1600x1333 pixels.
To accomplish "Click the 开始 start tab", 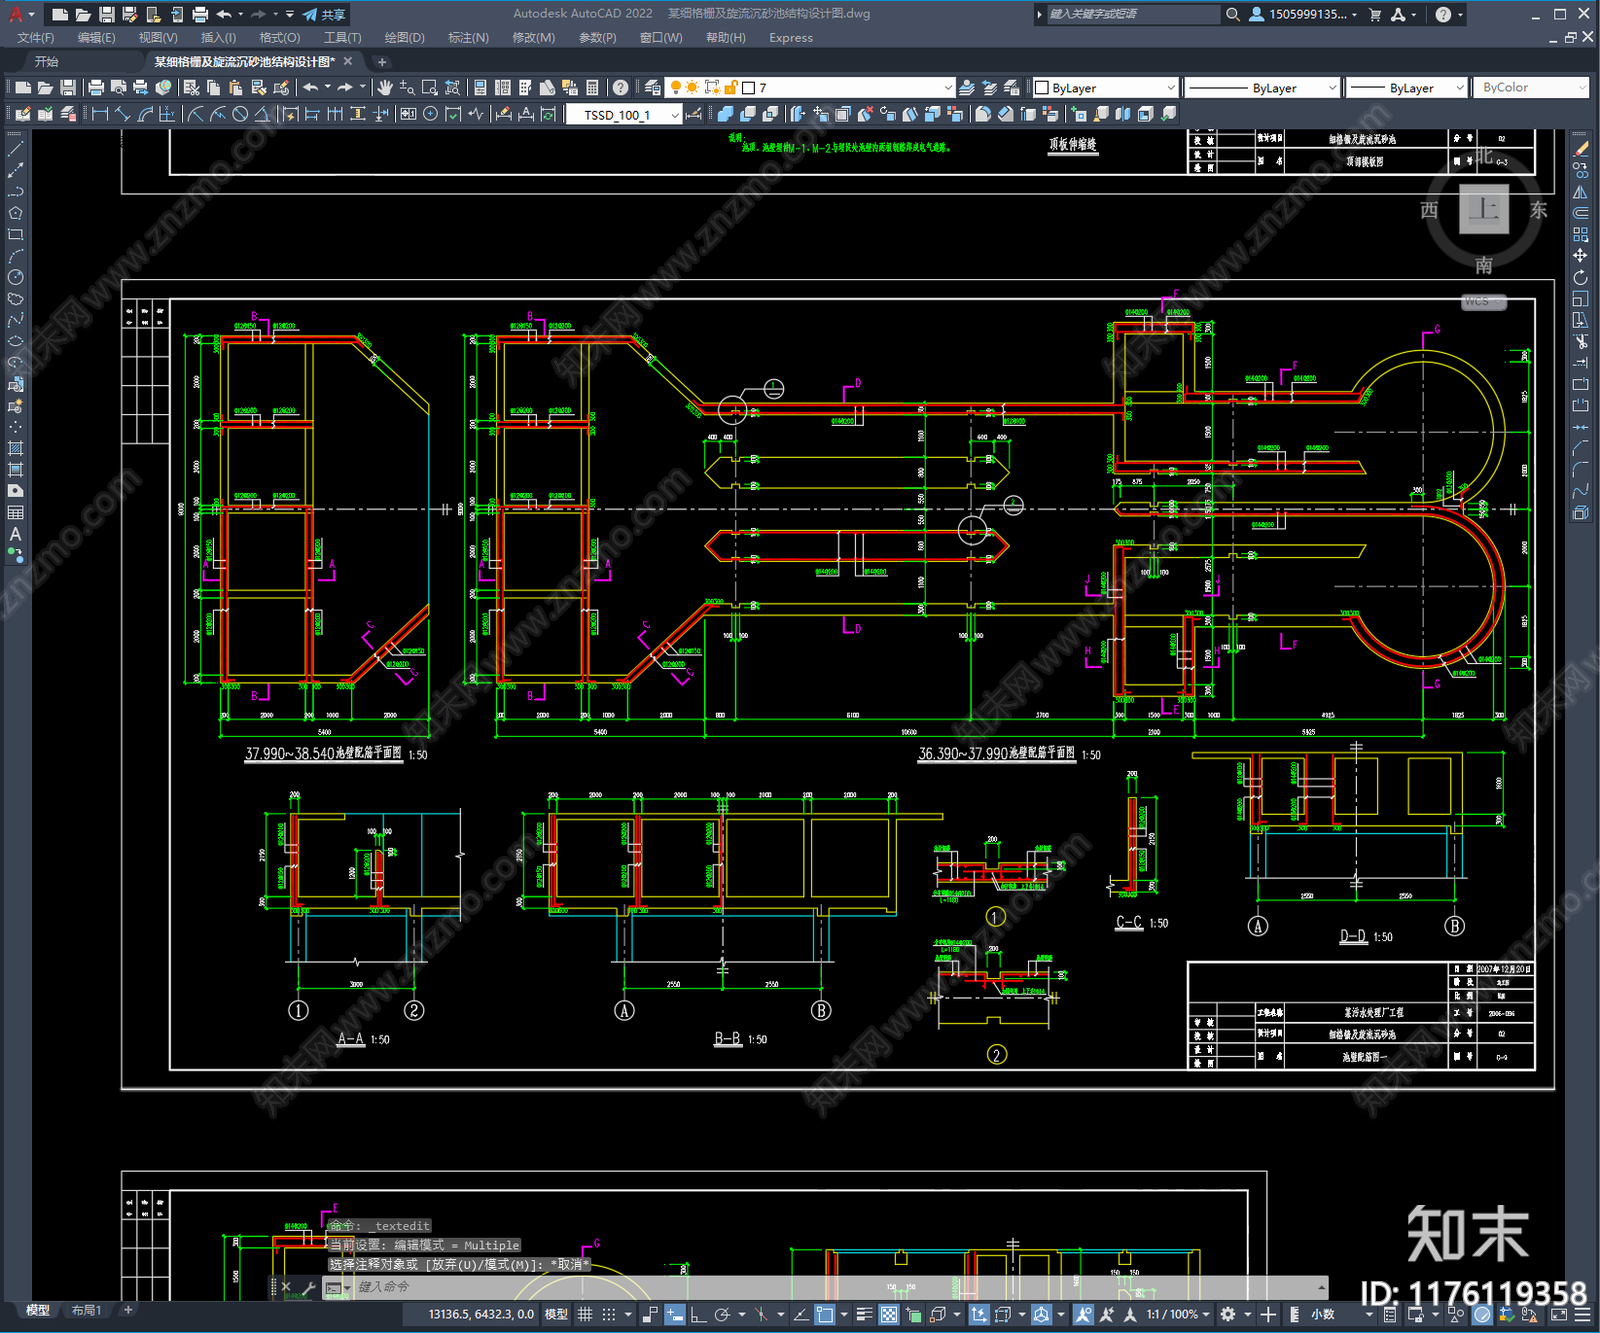I will click(46, 62).
